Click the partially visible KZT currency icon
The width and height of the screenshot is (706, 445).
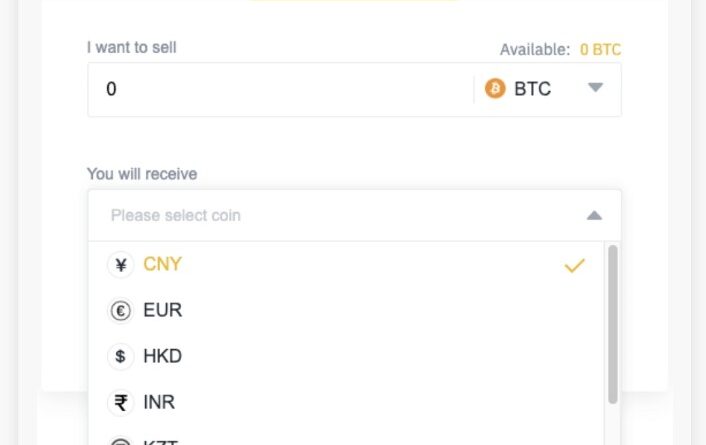tap(121, 441)
